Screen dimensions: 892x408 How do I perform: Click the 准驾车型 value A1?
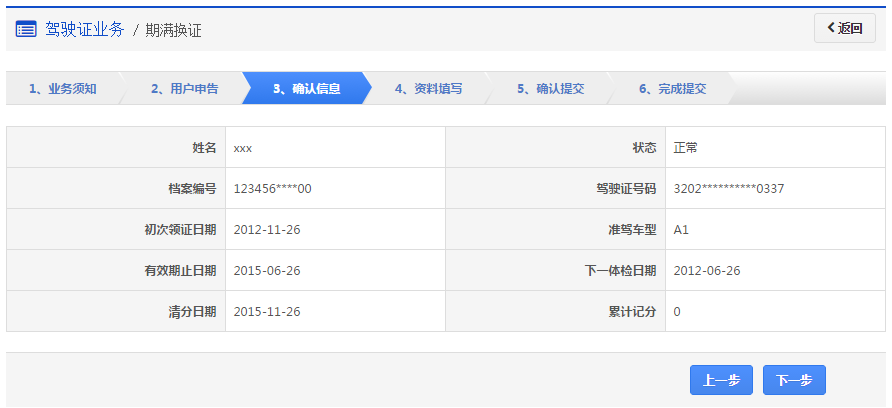click(681, 229)
